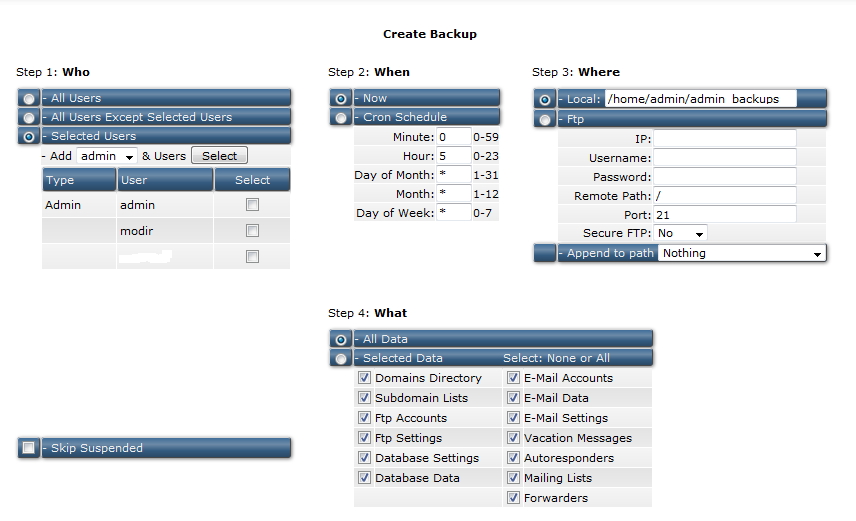Open the Secure FTP dropdown

[681, 233]
